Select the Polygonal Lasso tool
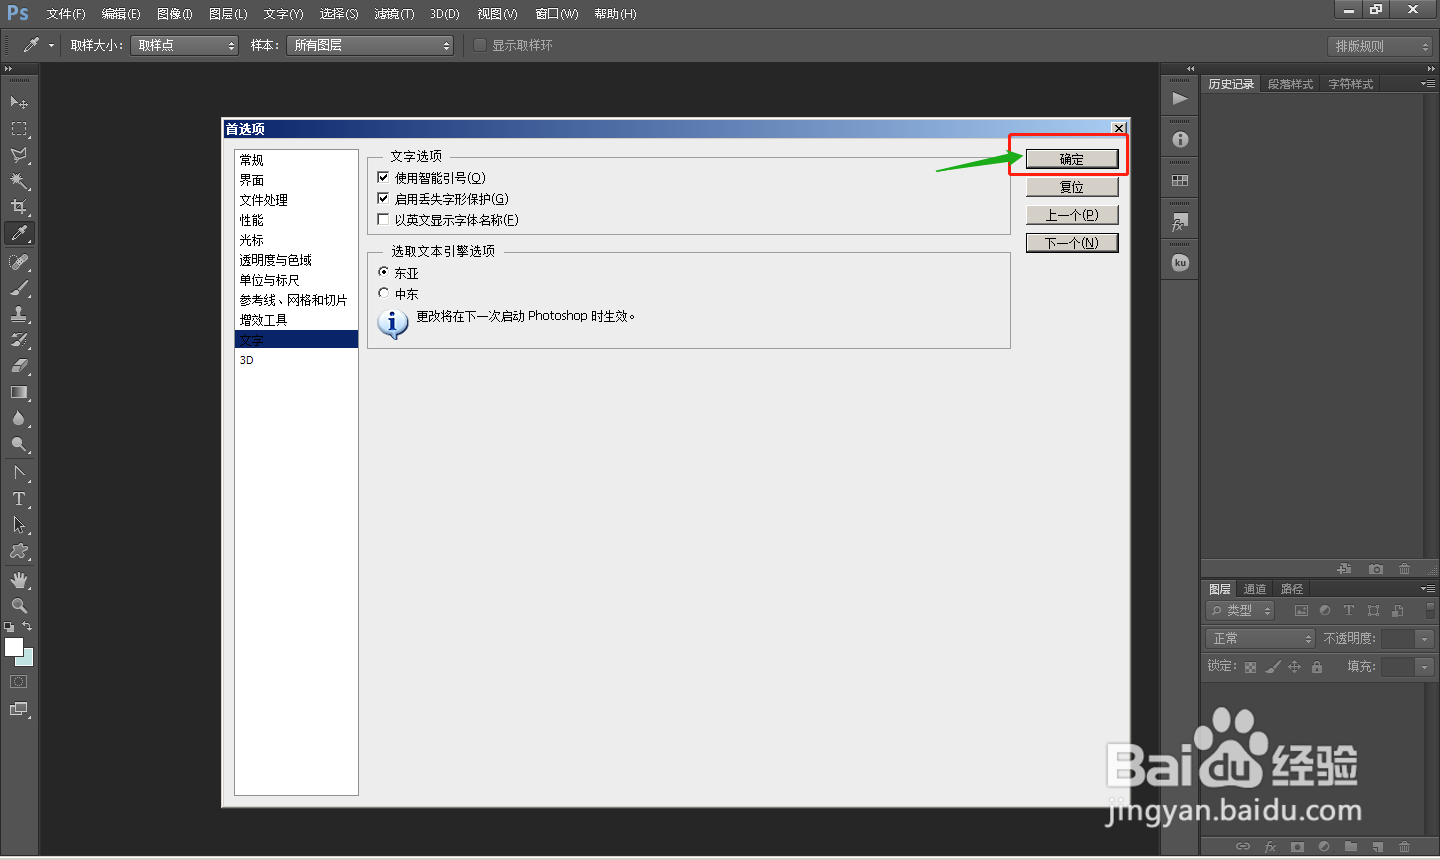This screenshot has height=860, width=1440. [x=19, y=155]
